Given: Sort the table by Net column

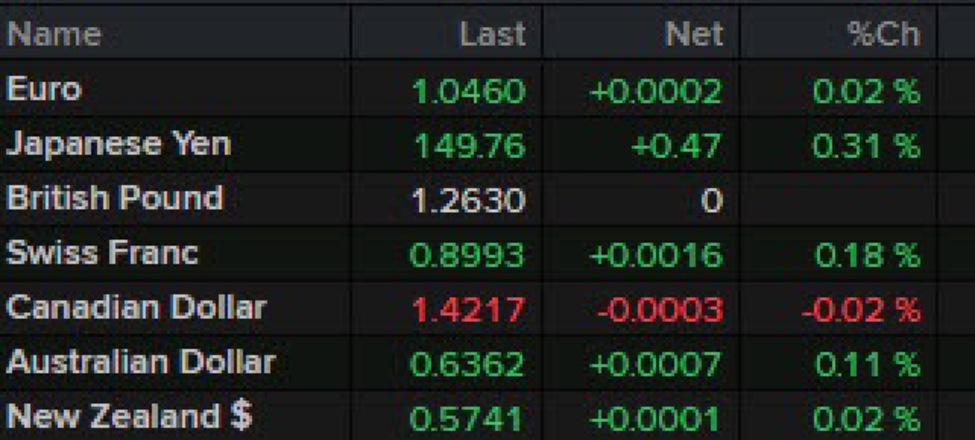Looking at the screenshot, I should [x=693, y=34].
